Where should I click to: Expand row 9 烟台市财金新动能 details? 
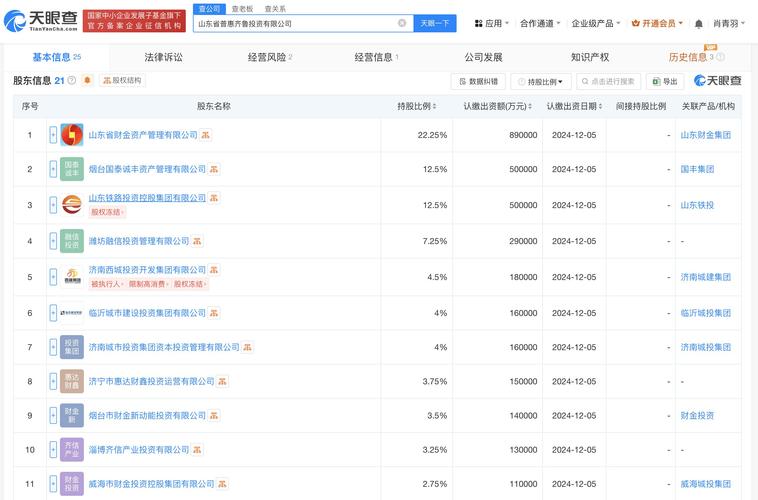pos(53,415)
